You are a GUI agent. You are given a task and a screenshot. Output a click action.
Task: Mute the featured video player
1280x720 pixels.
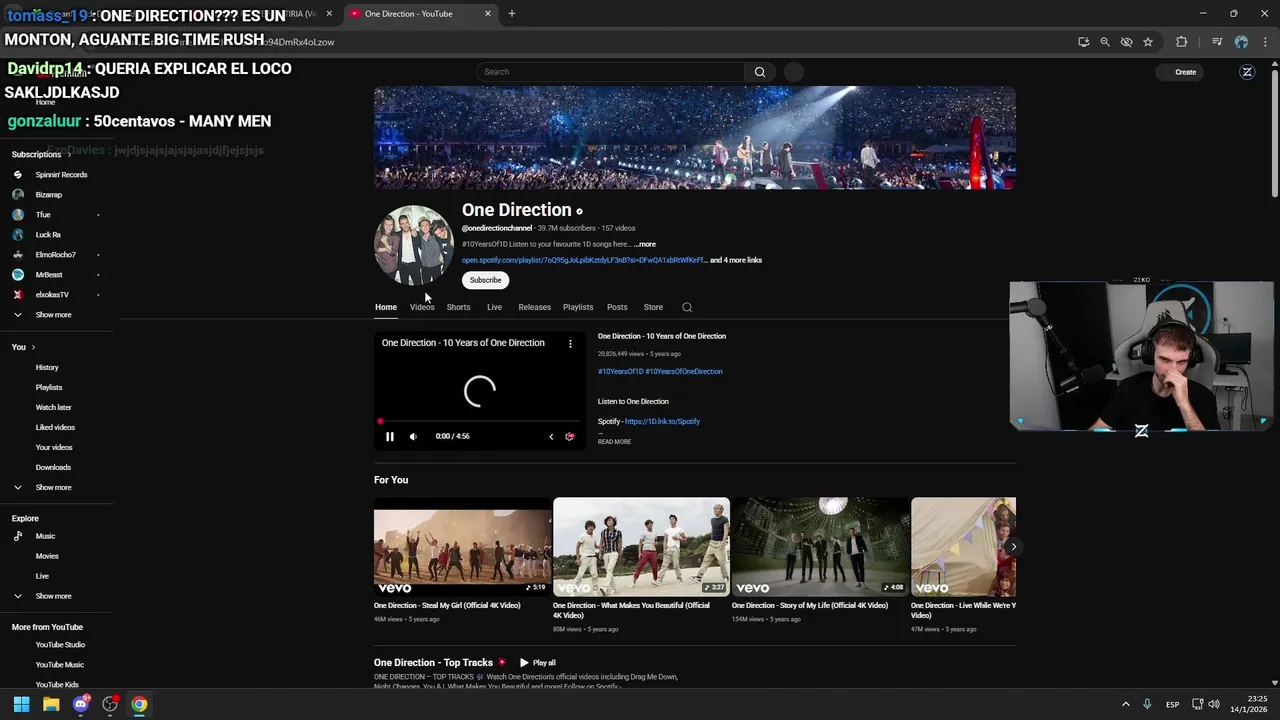[413, 436]
